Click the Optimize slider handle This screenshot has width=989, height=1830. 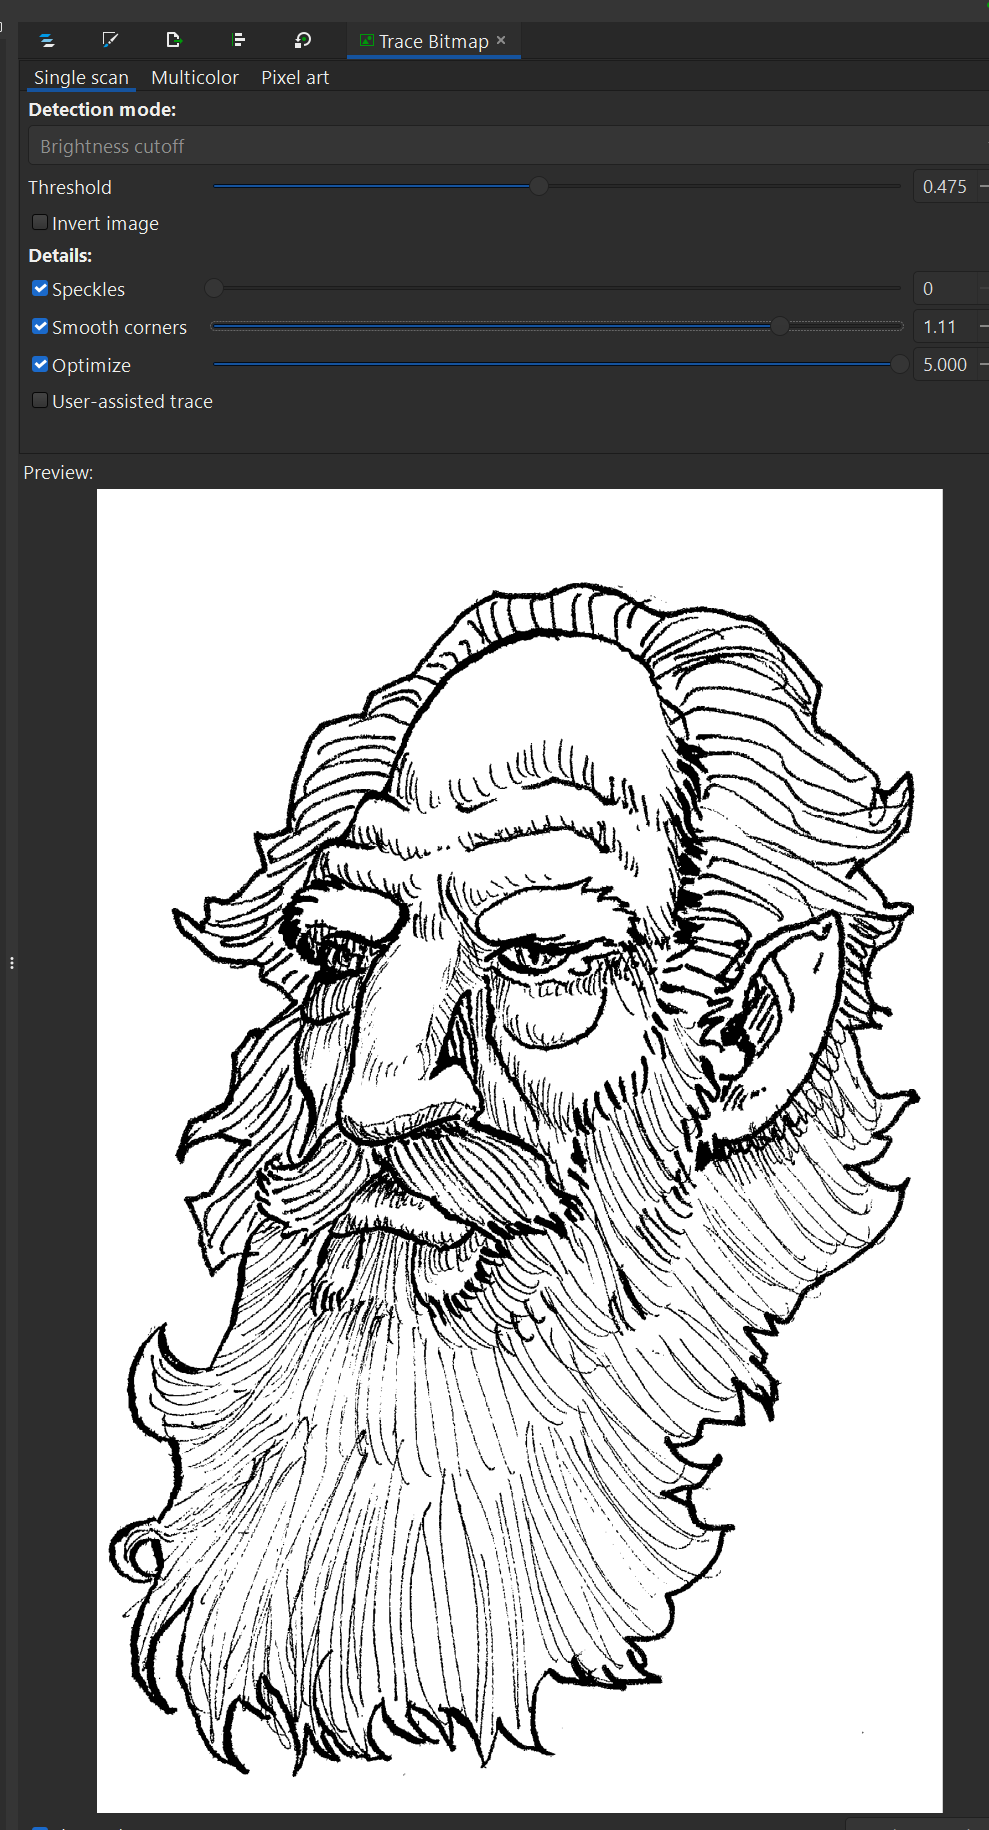click(900, 364)
